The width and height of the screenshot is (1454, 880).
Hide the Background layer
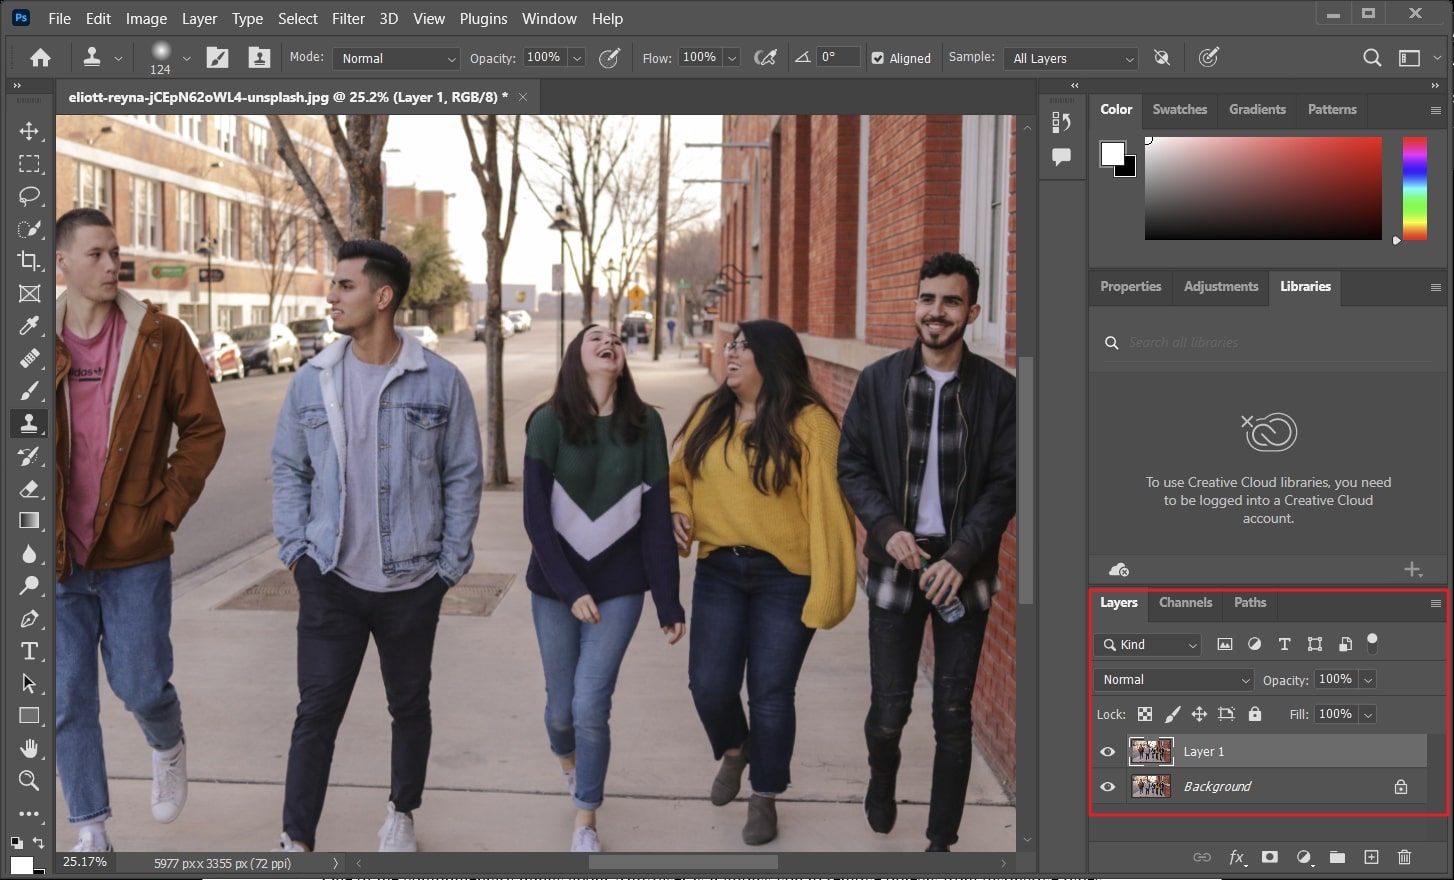(x=1107, y=786)
